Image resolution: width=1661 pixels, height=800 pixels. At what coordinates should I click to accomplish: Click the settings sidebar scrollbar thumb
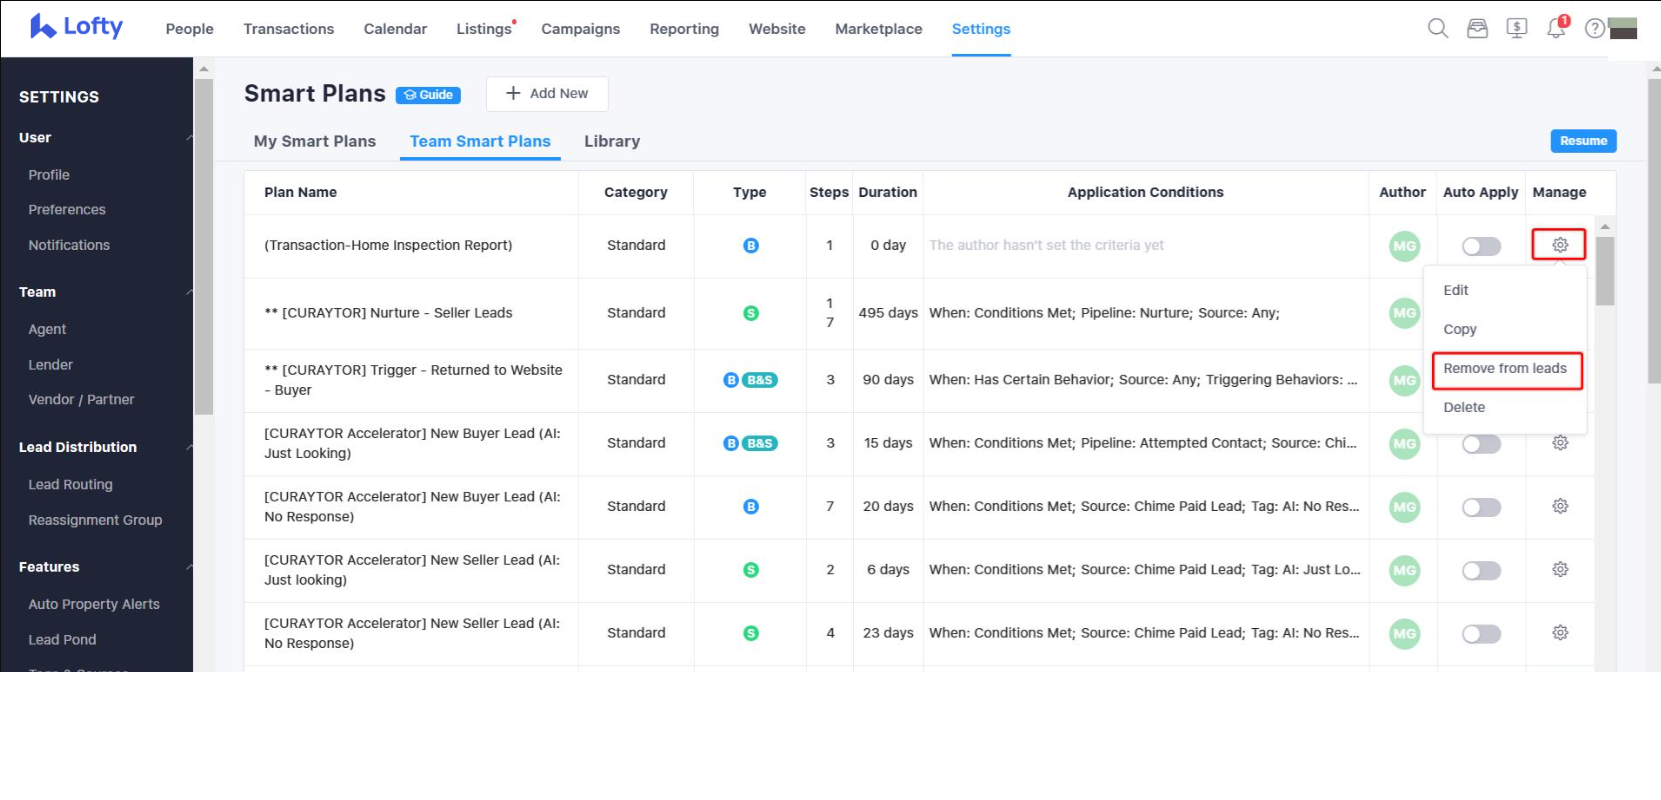(x=204, y=246)
